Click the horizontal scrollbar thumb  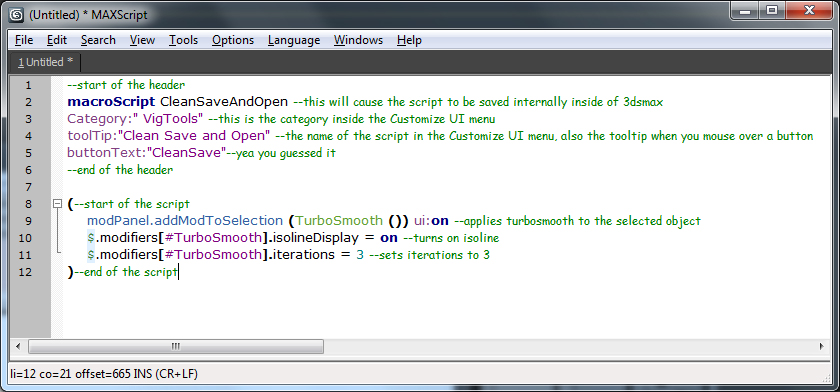click(x=176, y=346)
